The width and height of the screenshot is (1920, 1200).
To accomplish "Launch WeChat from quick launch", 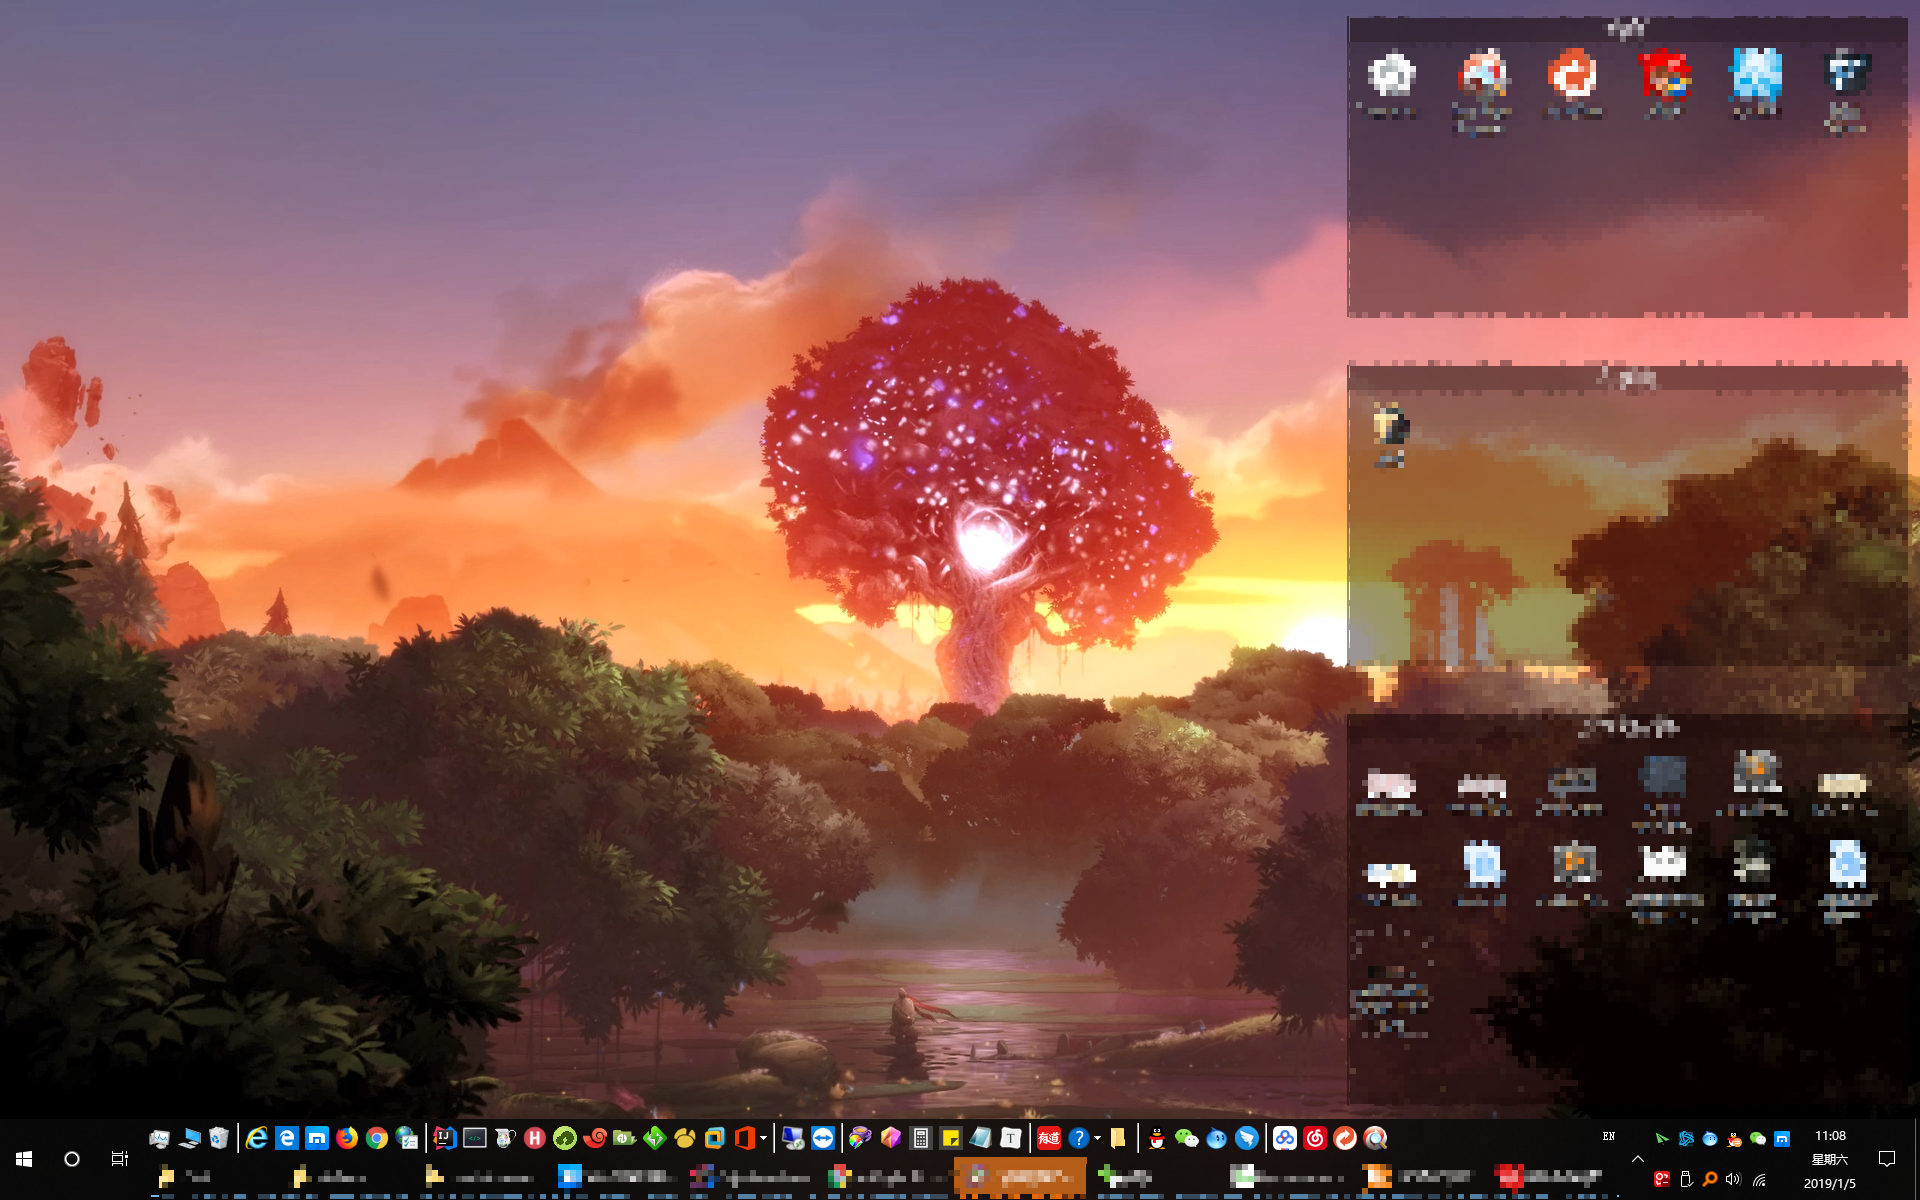I will pos(1187,1138).
